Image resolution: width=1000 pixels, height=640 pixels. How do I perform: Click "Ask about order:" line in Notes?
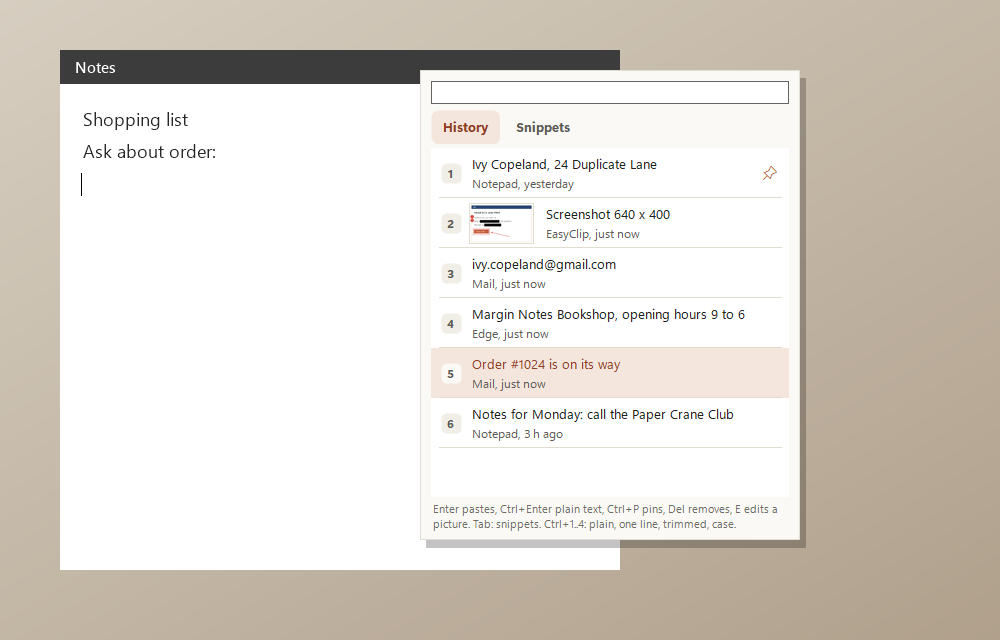click(149, 152)
